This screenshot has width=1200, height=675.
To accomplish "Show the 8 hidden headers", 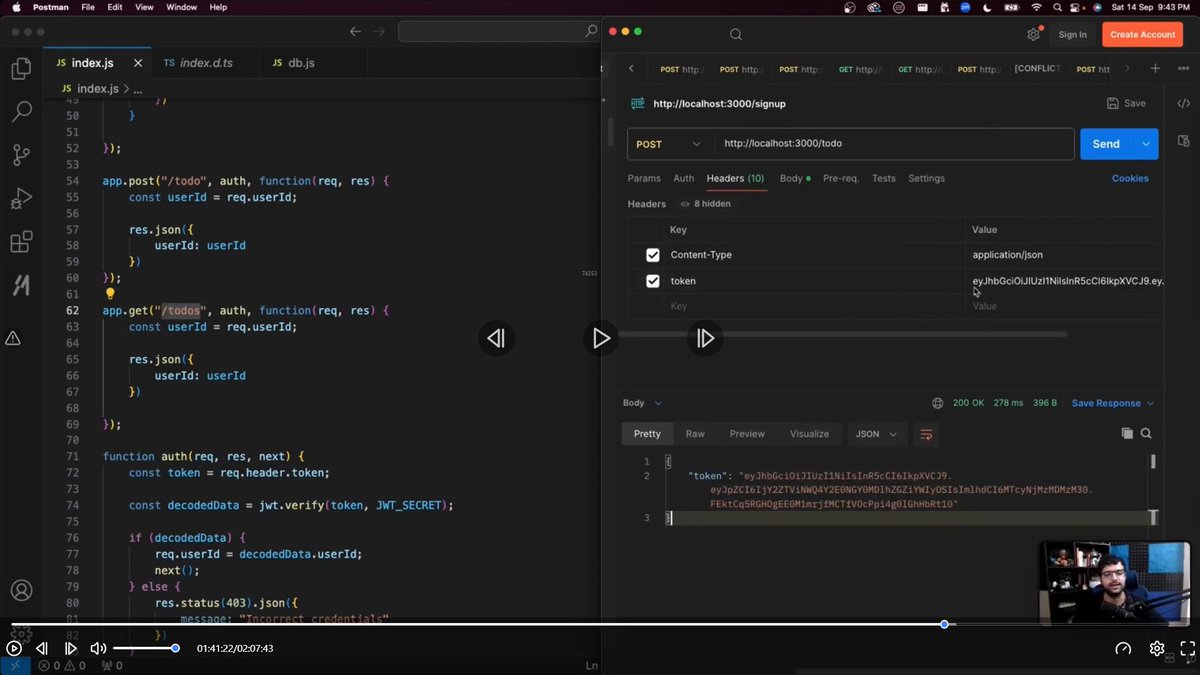I will (x=706, y=204).
